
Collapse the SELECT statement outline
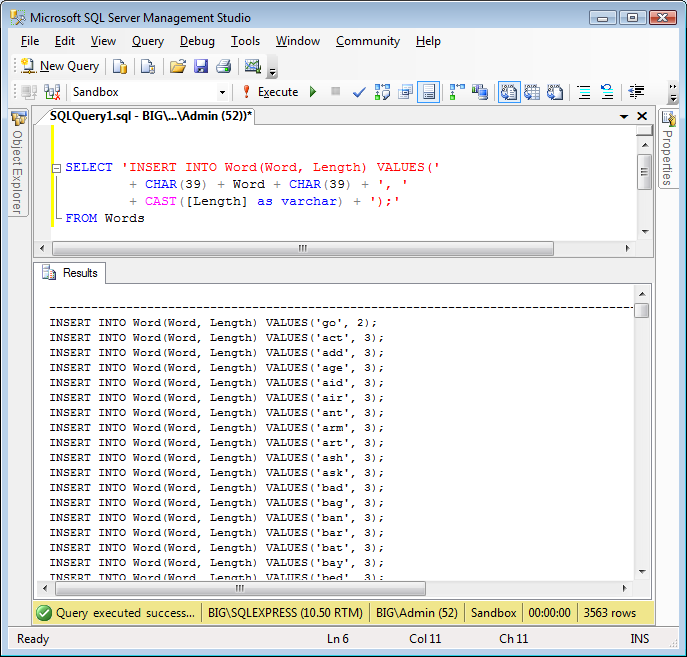pos(56,168)
